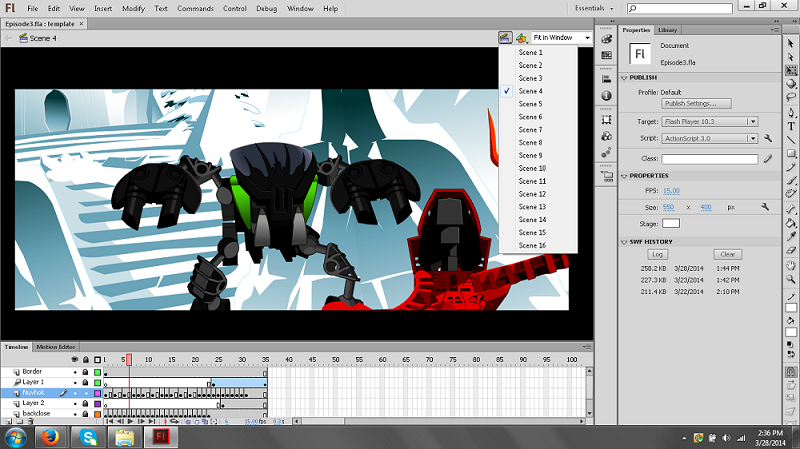The width and height of the screenshot is (800, 449).
Task: Open the Essentials workspace dropdown
Action: tap(594, 8)
